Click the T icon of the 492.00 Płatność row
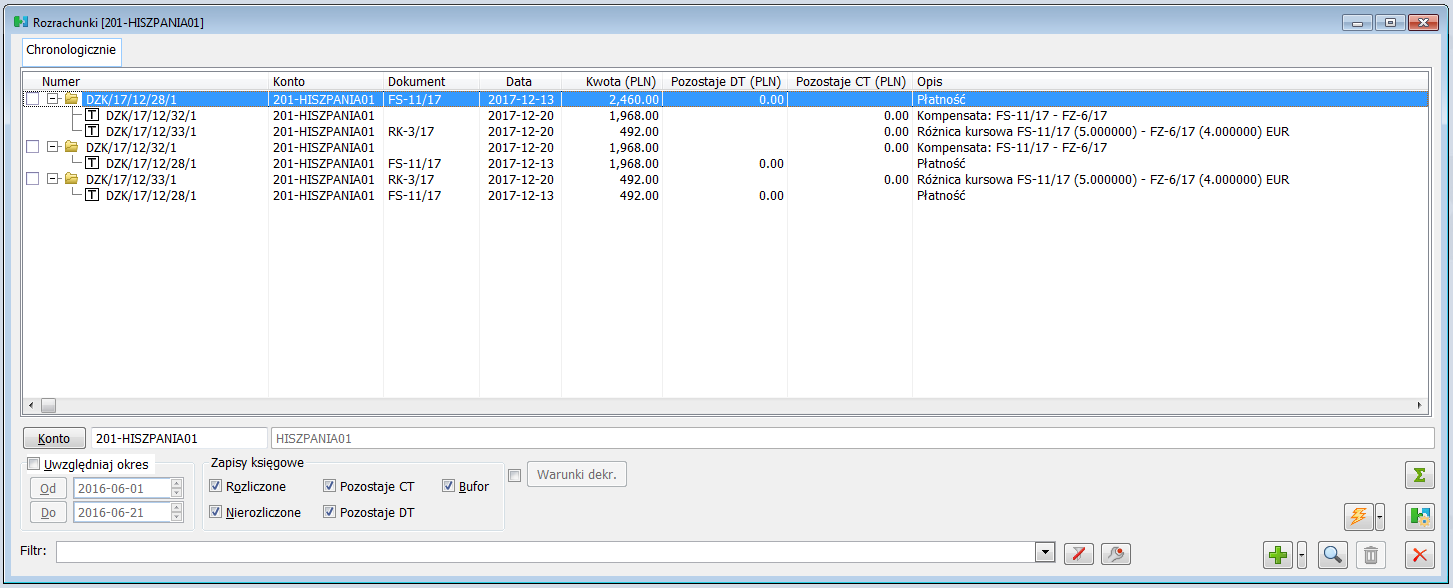The image size is (1453, 588). pos(92,195)
